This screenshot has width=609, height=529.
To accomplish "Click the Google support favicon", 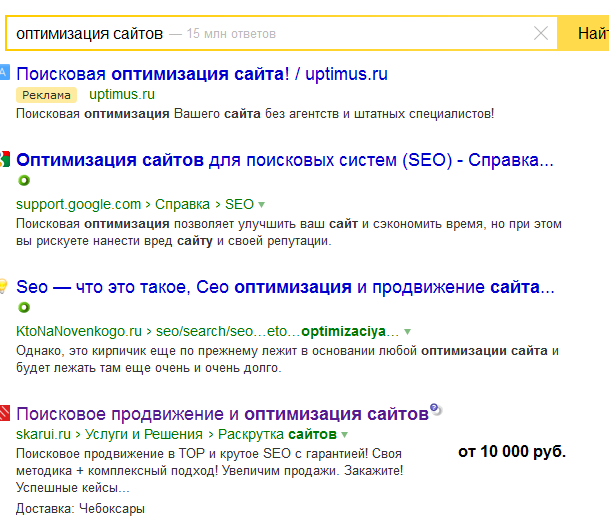I will 4,159.
